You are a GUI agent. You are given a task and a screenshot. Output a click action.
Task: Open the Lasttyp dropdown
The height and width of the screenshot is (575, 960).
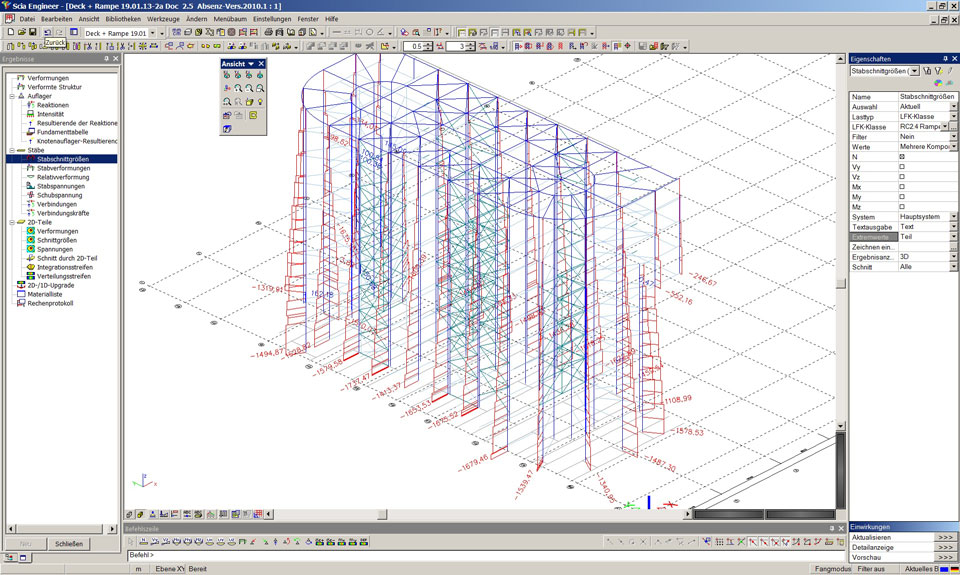[x=953, y=117]
